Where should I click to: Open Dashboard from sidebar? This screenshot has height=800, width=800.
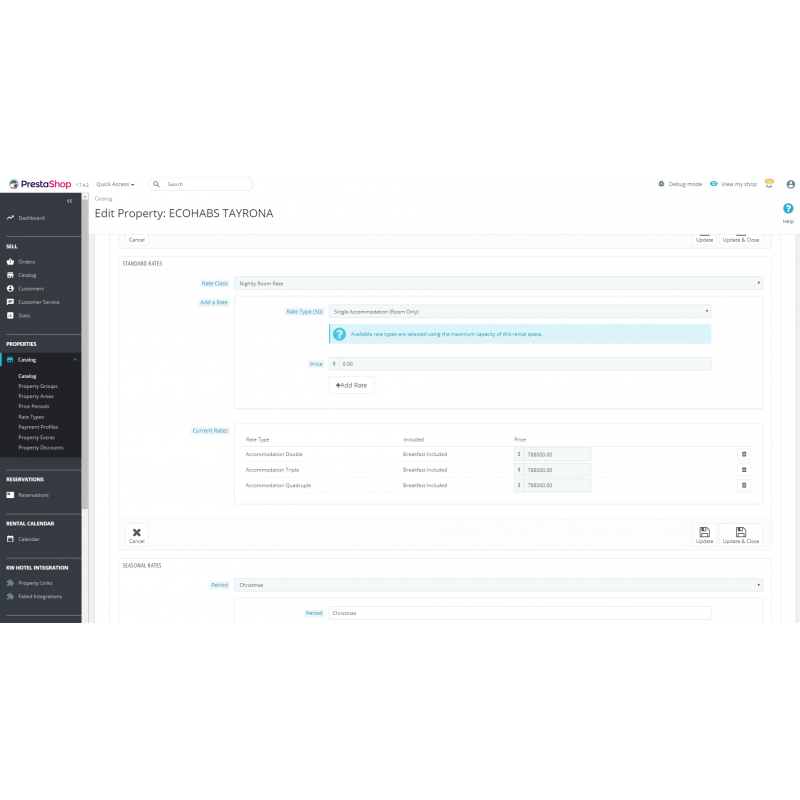pos(31,218)
